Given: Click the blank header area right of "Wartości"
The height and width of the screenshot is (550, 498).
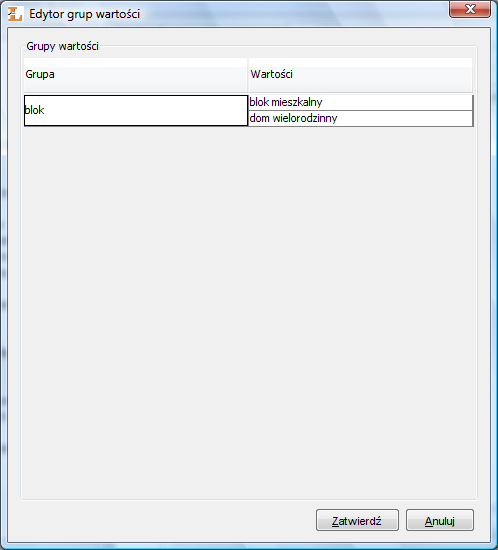Looking at the screenshot, I should (382, 75).
